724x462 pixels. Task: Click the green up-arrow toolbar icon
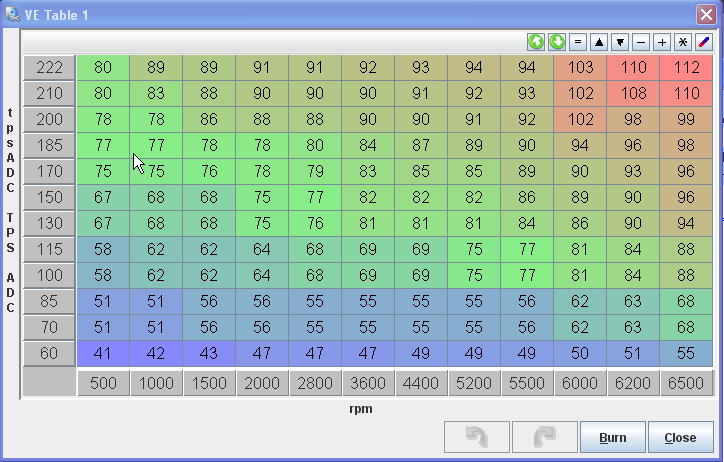(536, 42)
